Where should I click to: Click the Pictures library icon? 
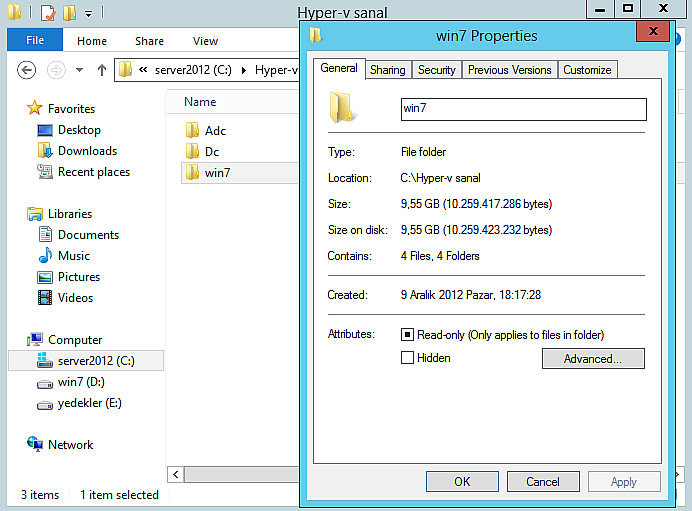click(x=45, y=277)
